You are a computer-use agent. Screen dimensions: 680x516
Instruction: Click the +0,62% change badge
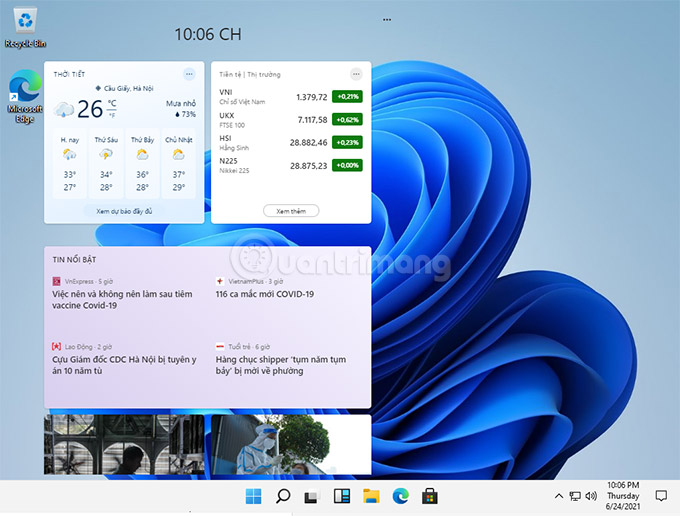(347, 119)
